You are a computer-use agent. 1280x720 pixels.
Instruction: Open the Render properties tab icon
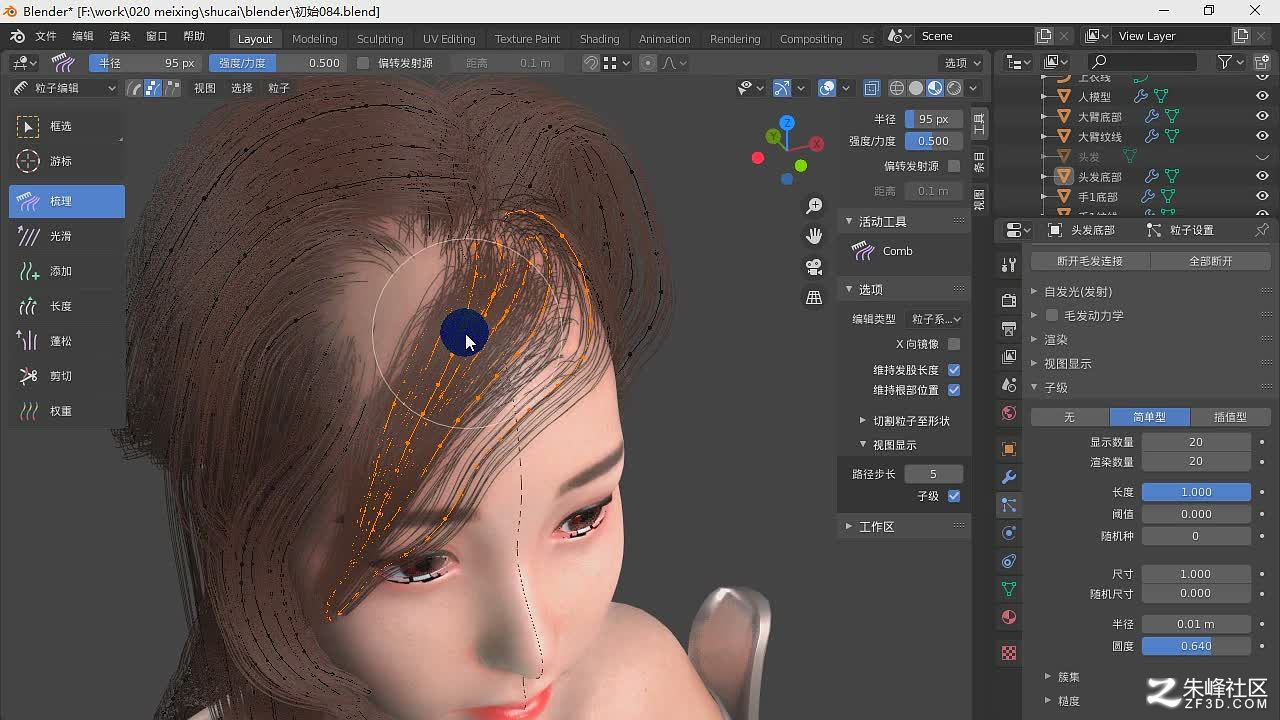click(1009, 301)
